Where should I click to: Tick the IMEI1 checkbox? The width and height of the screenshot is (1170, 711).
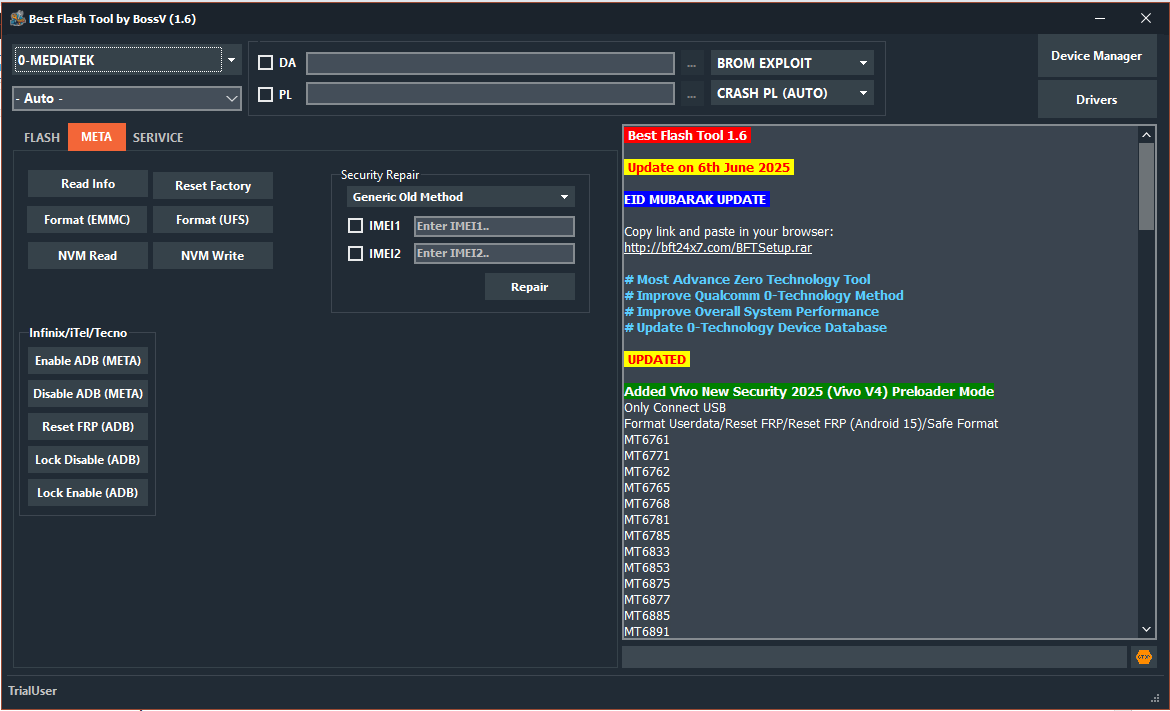pyautogui.click(x=355, y=225)
